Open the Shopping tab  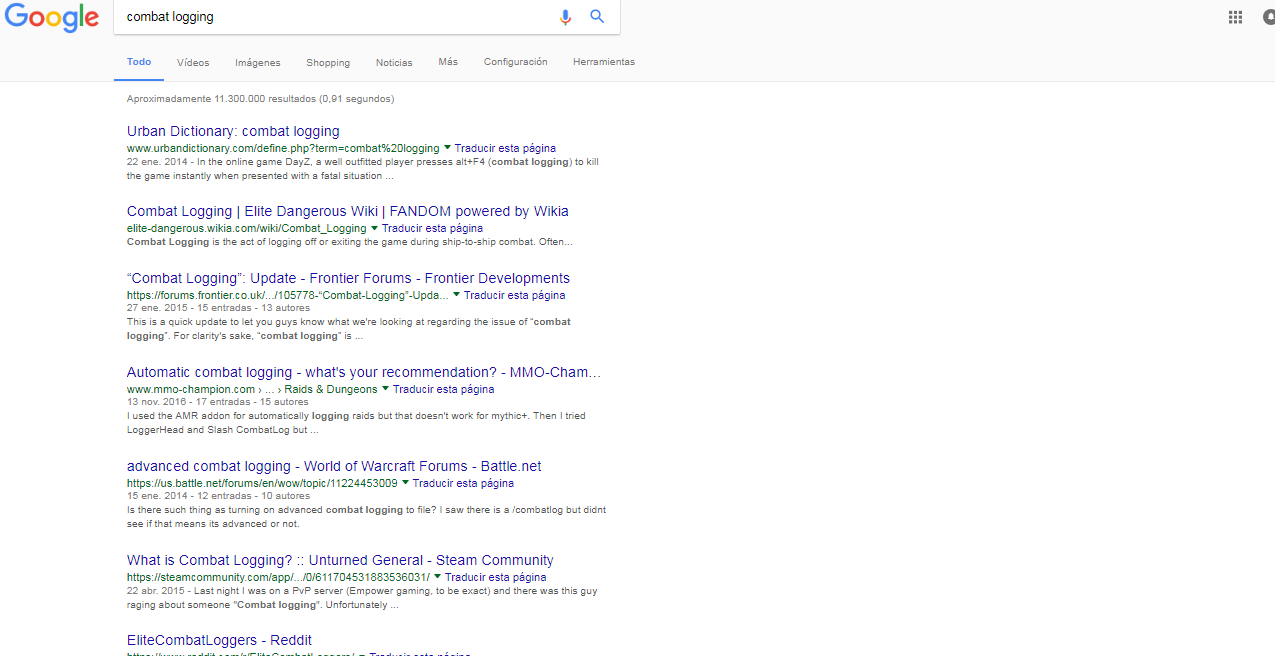click(x=328, y=62)
